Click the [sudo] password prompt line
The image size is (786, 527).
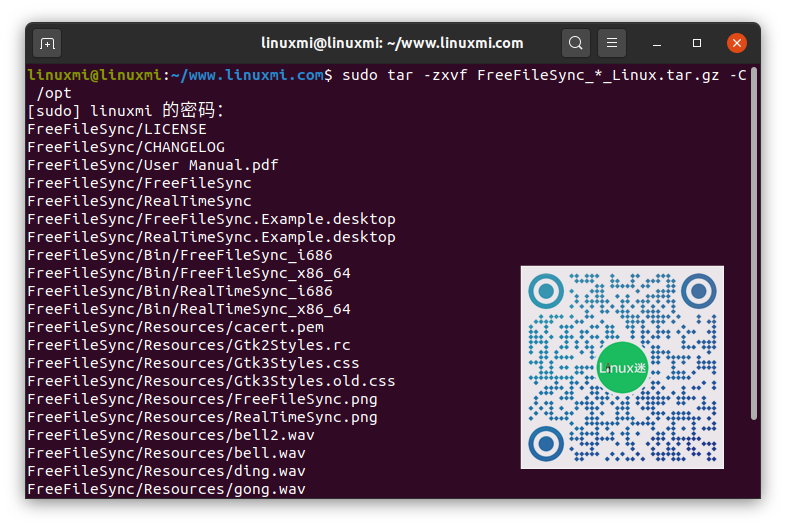[126, 111]
